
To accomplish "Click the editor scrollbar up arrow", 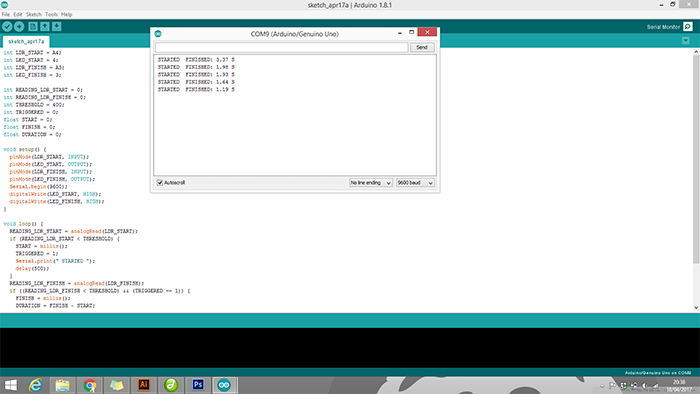I will [x=696, y=52].
